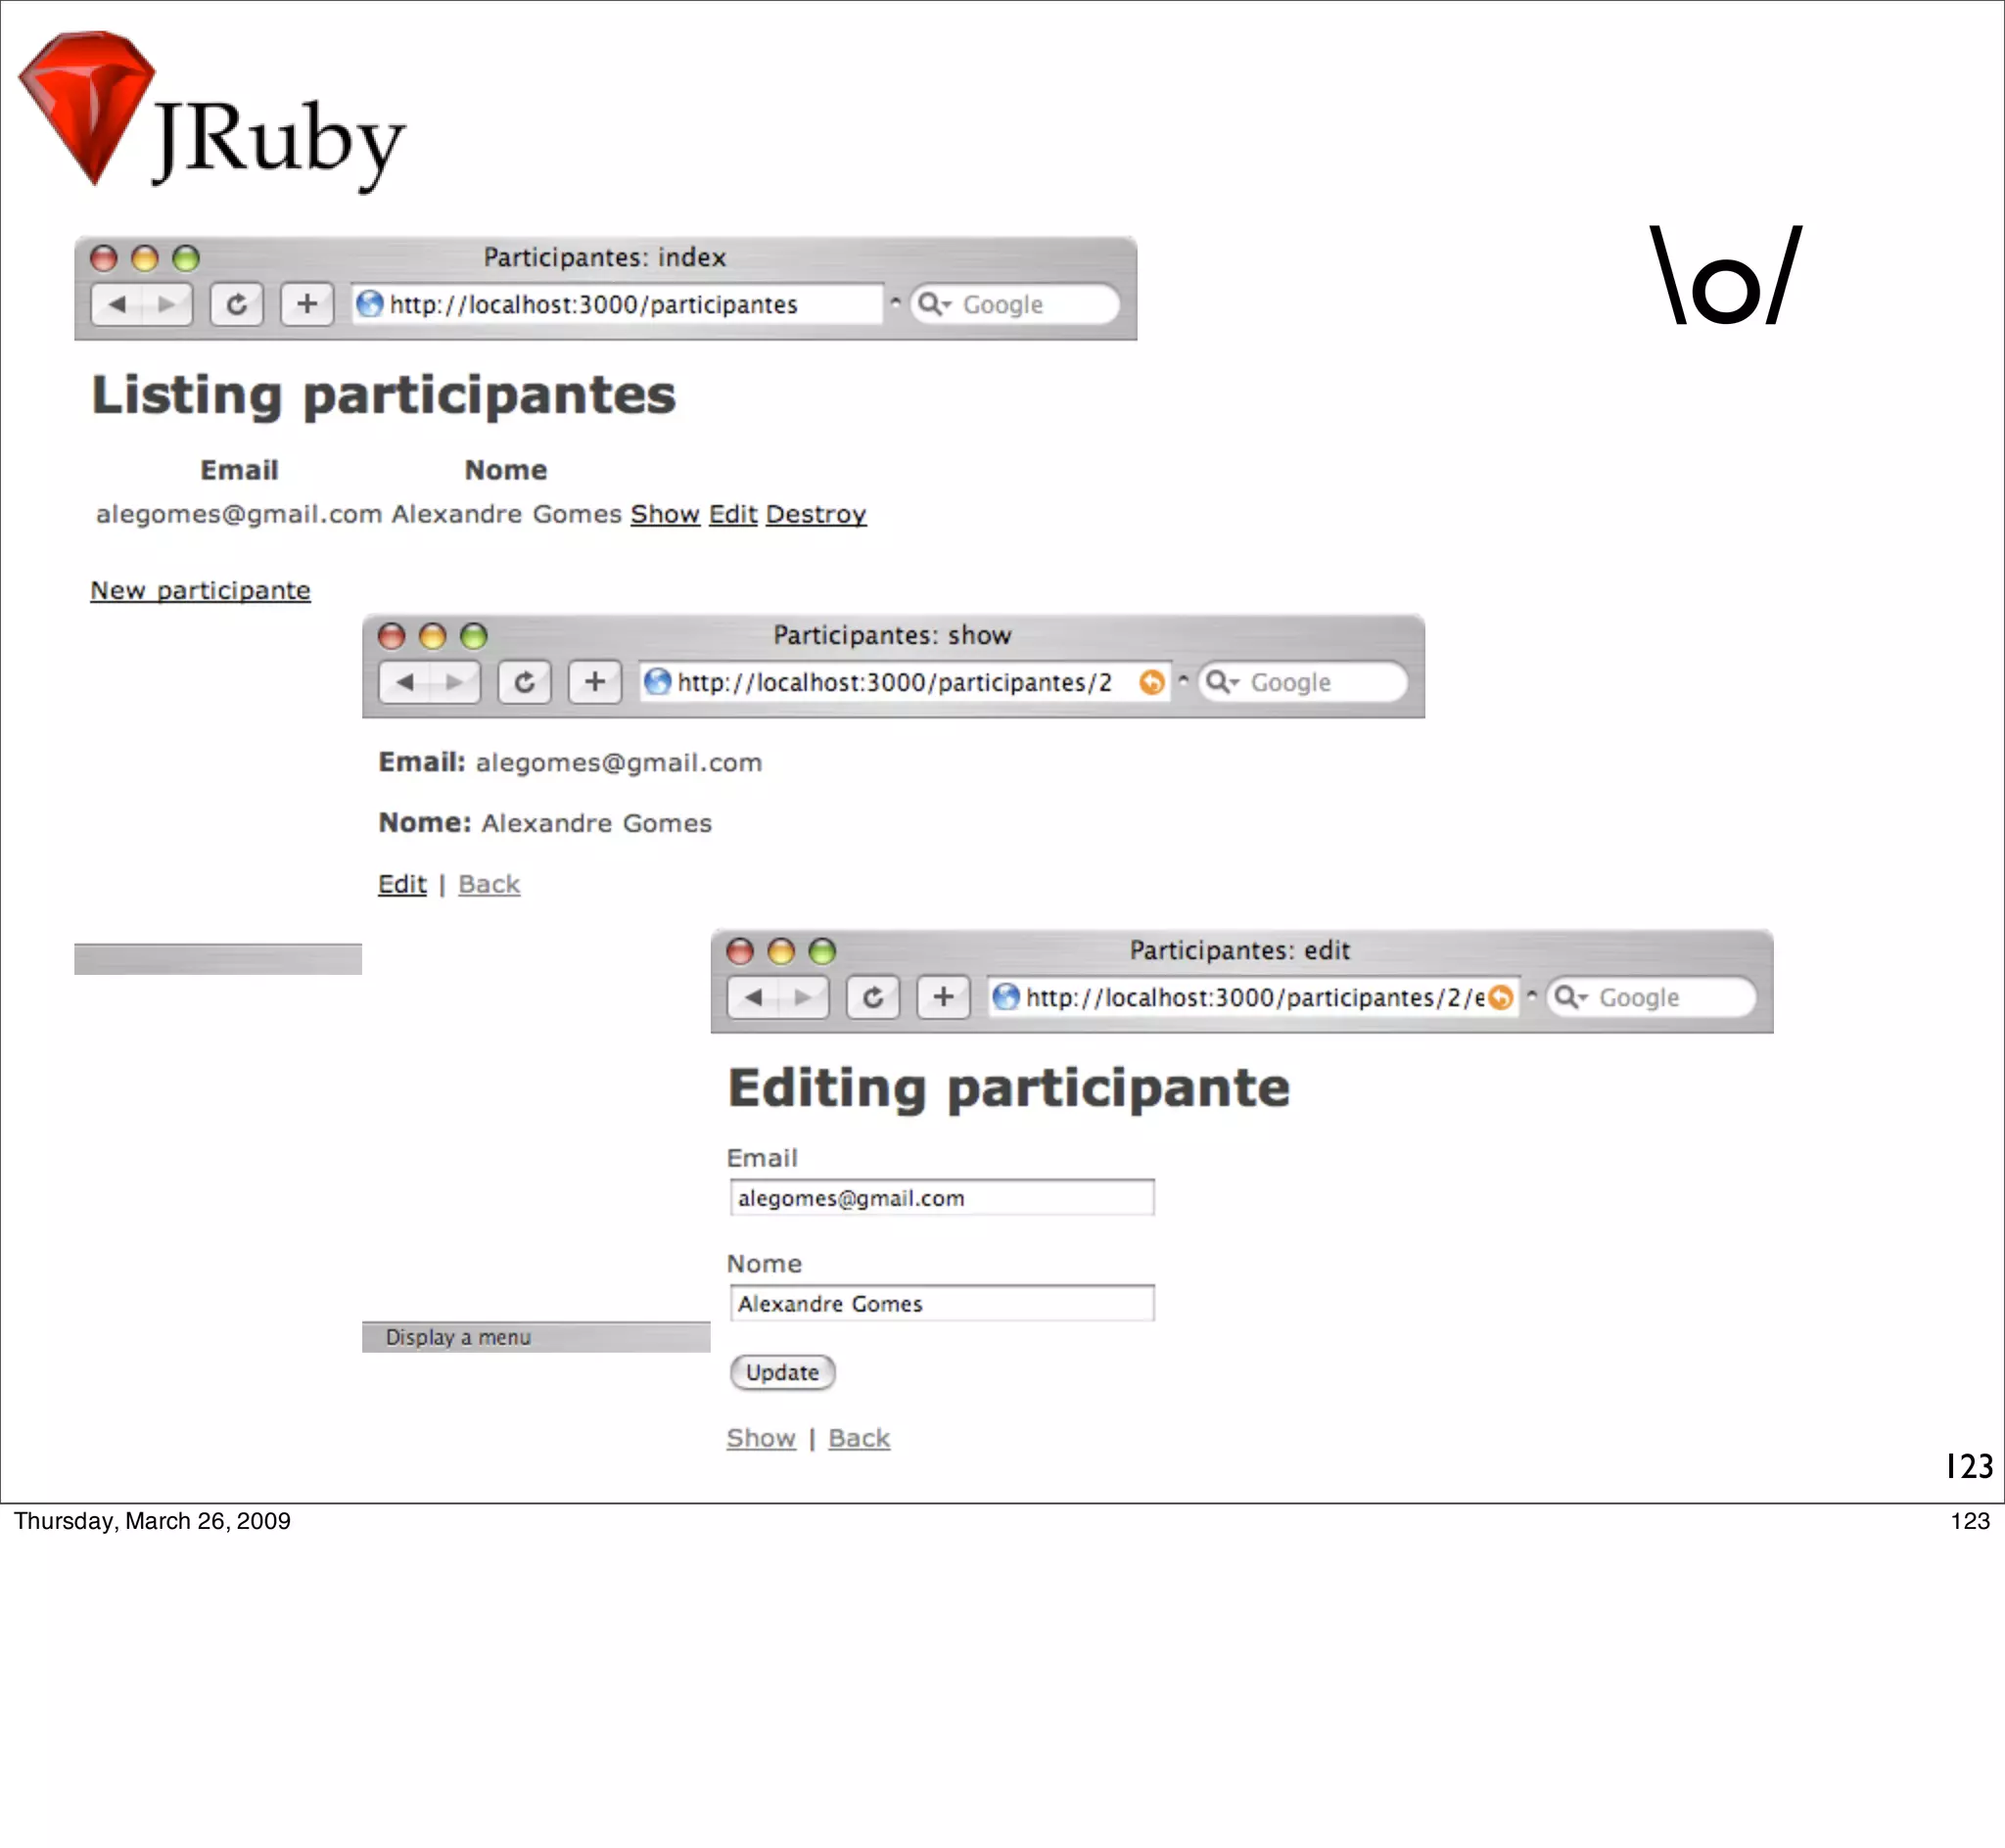2005x1848 pixels.
Task: Click Show link for Alexandre Gomes row
Action: point(664,514)
